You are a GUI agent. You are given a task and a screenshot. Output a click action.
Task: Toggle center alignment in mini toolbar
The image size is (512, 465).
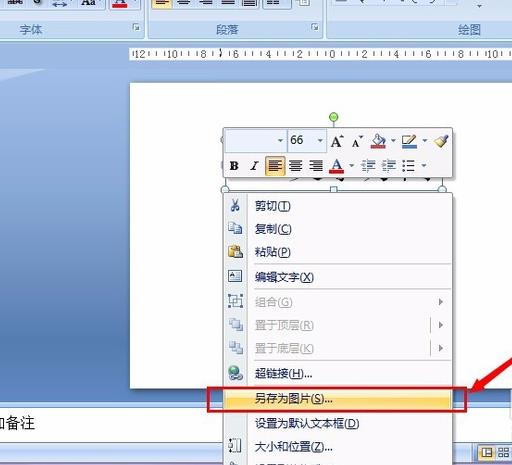pos(296,166)
